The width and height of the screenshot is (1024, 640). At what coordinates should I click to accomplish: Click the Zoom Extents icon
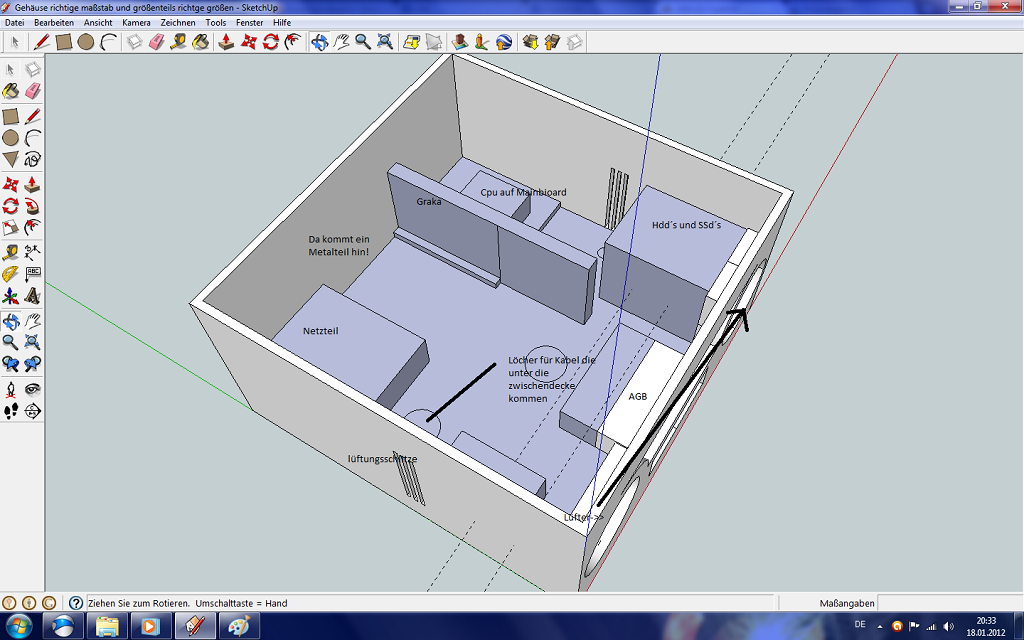coord(384,41)
